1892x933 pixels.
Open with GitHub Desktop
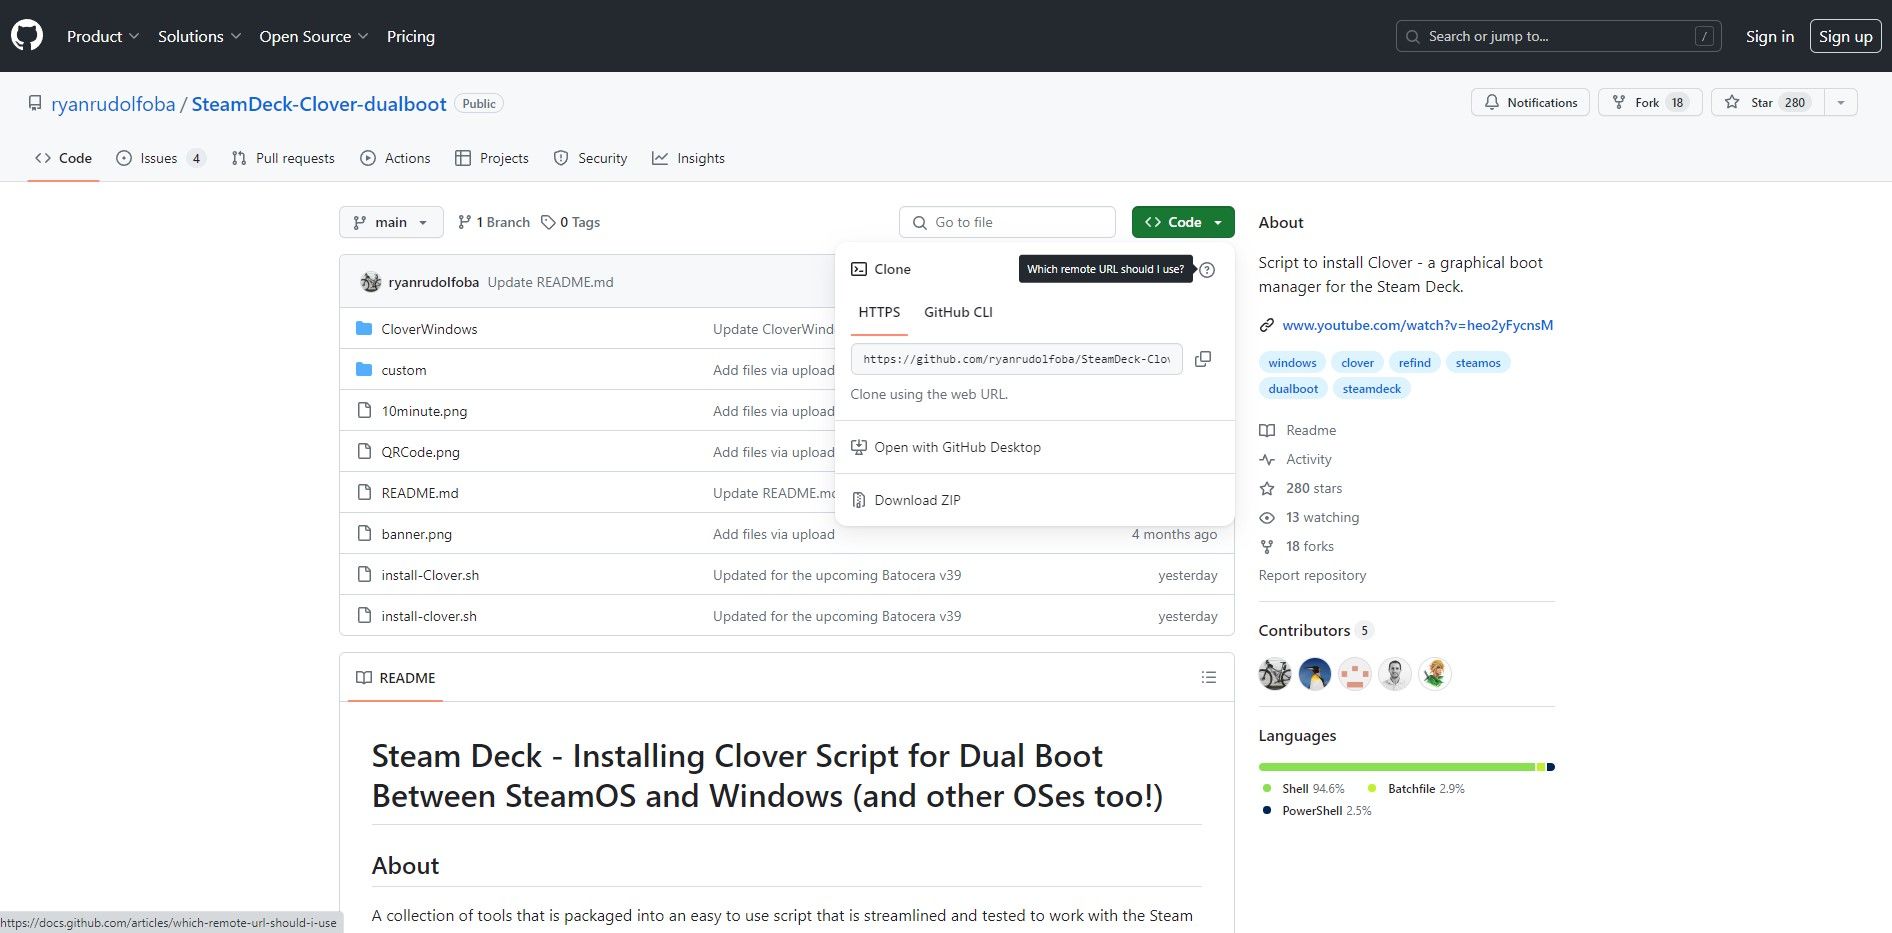pyautogui.click(x=956, y=447)
